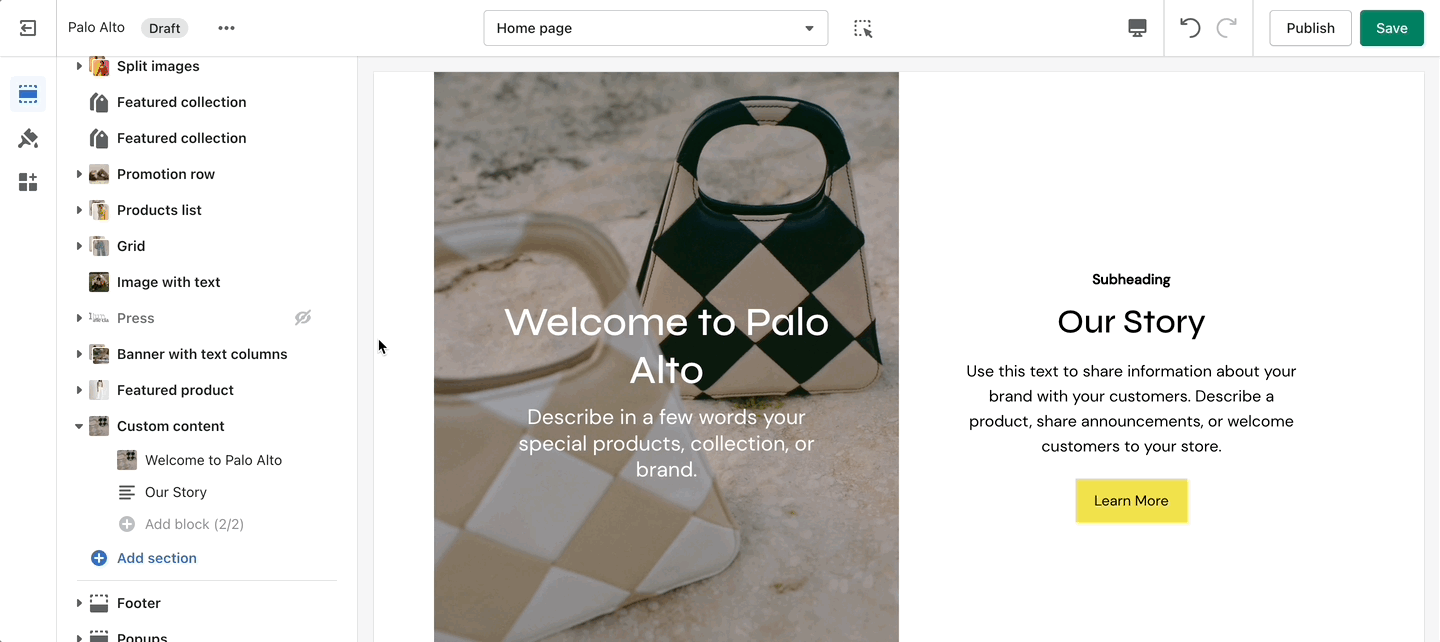The height and width of the screenshot is (642, 1440).
Task: Open the Theme settings paintbrush icon
Action: click(x=28, y=139)
